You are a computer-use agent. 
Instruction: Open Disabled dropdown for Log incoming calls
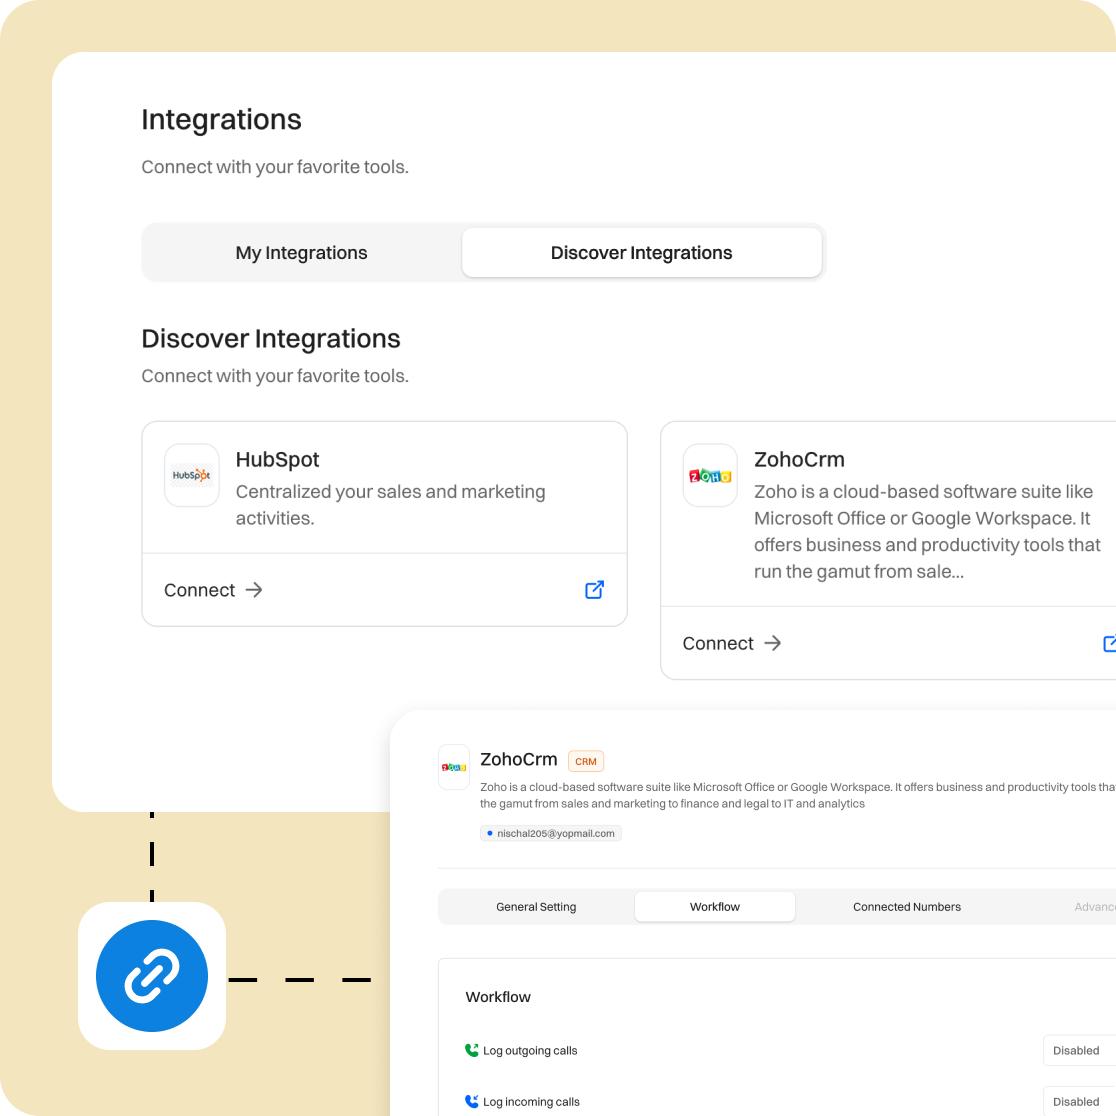coord(1077,1101)
